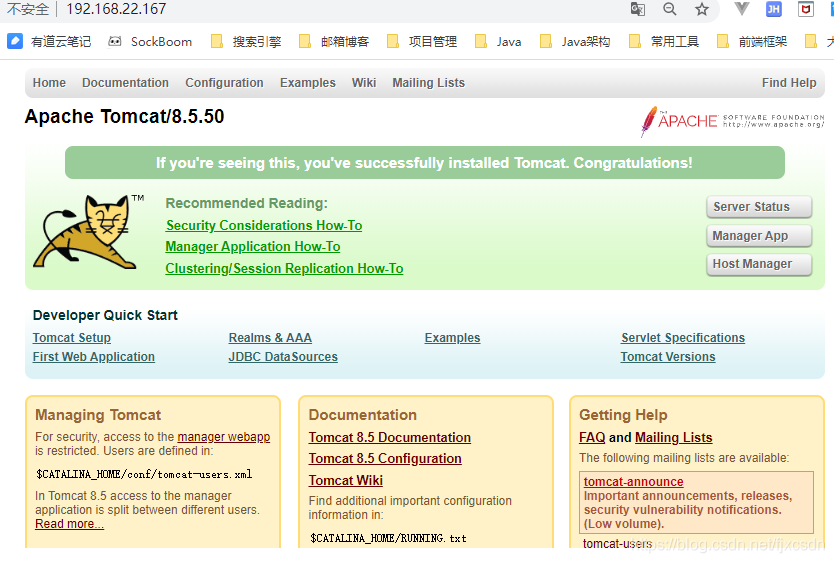Click the Manager App button
Image resolution: width=834 pixels, height=563 pixels.
(759, 235)
